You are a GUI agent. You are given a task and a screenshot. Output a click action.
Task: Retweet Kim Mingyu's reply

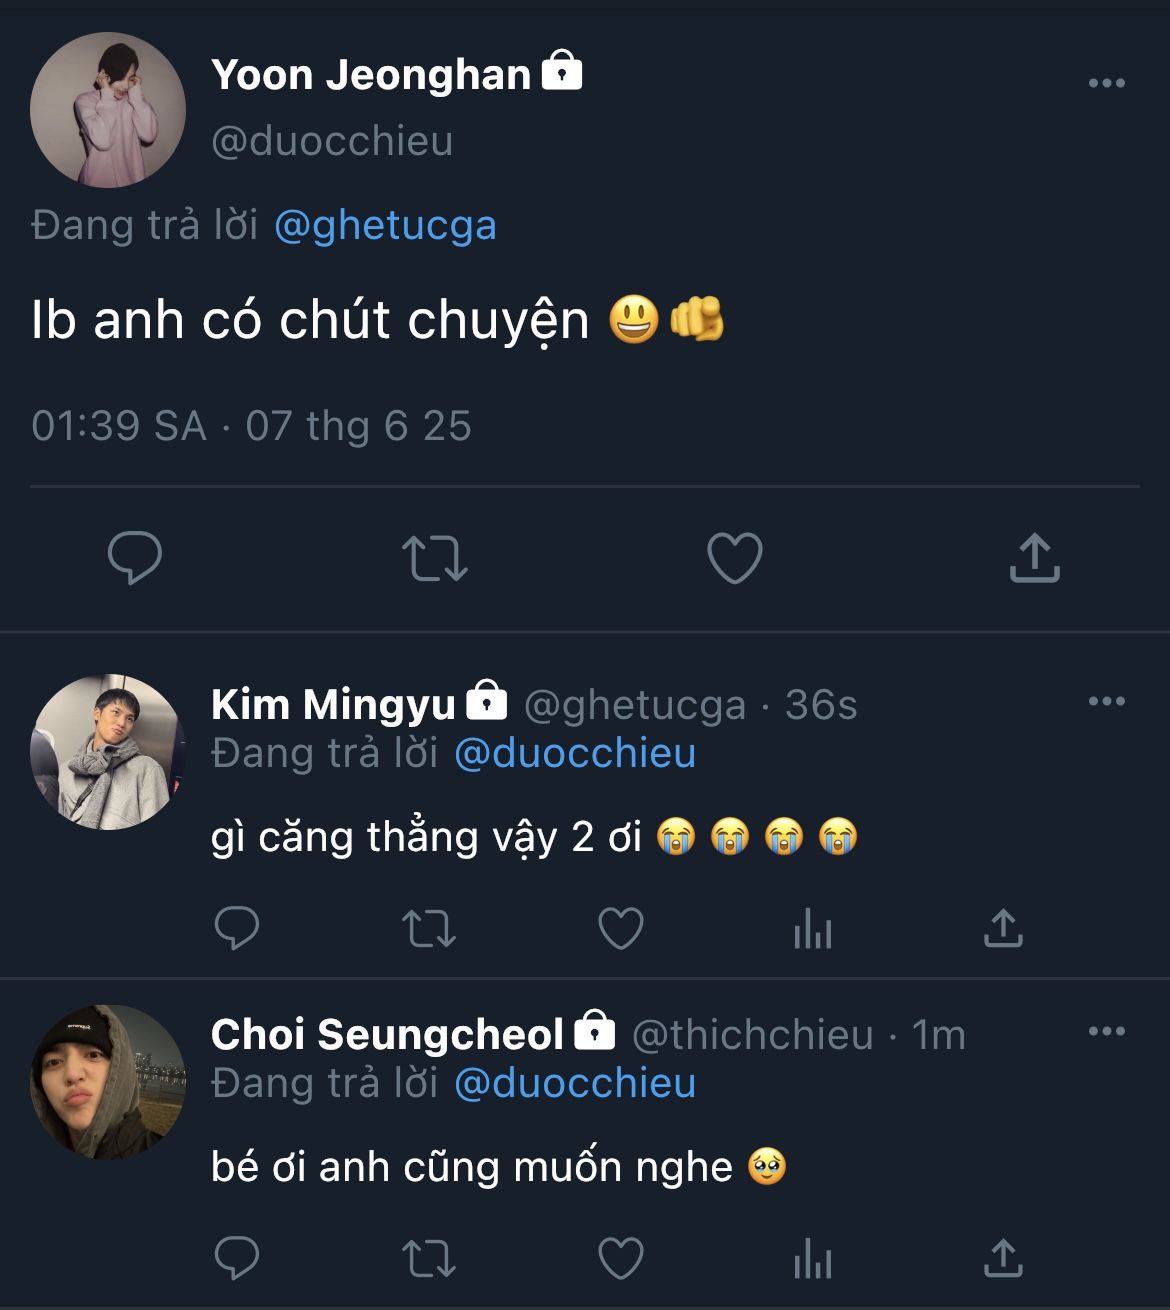tap(428, 929)
